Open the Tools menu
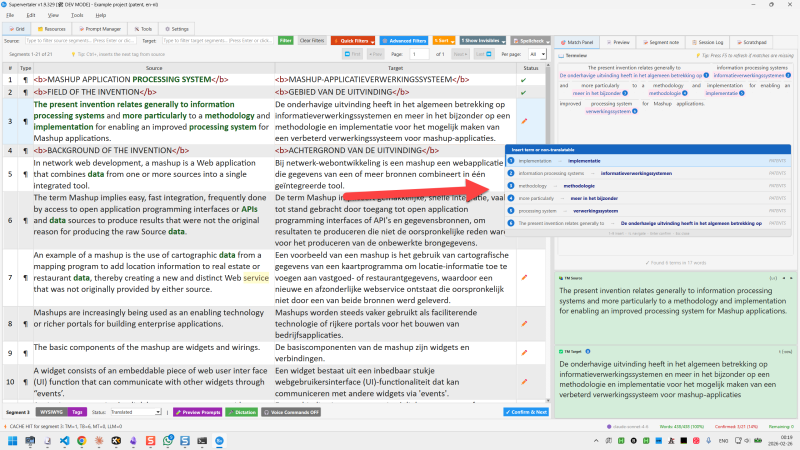 click(77, 15)
